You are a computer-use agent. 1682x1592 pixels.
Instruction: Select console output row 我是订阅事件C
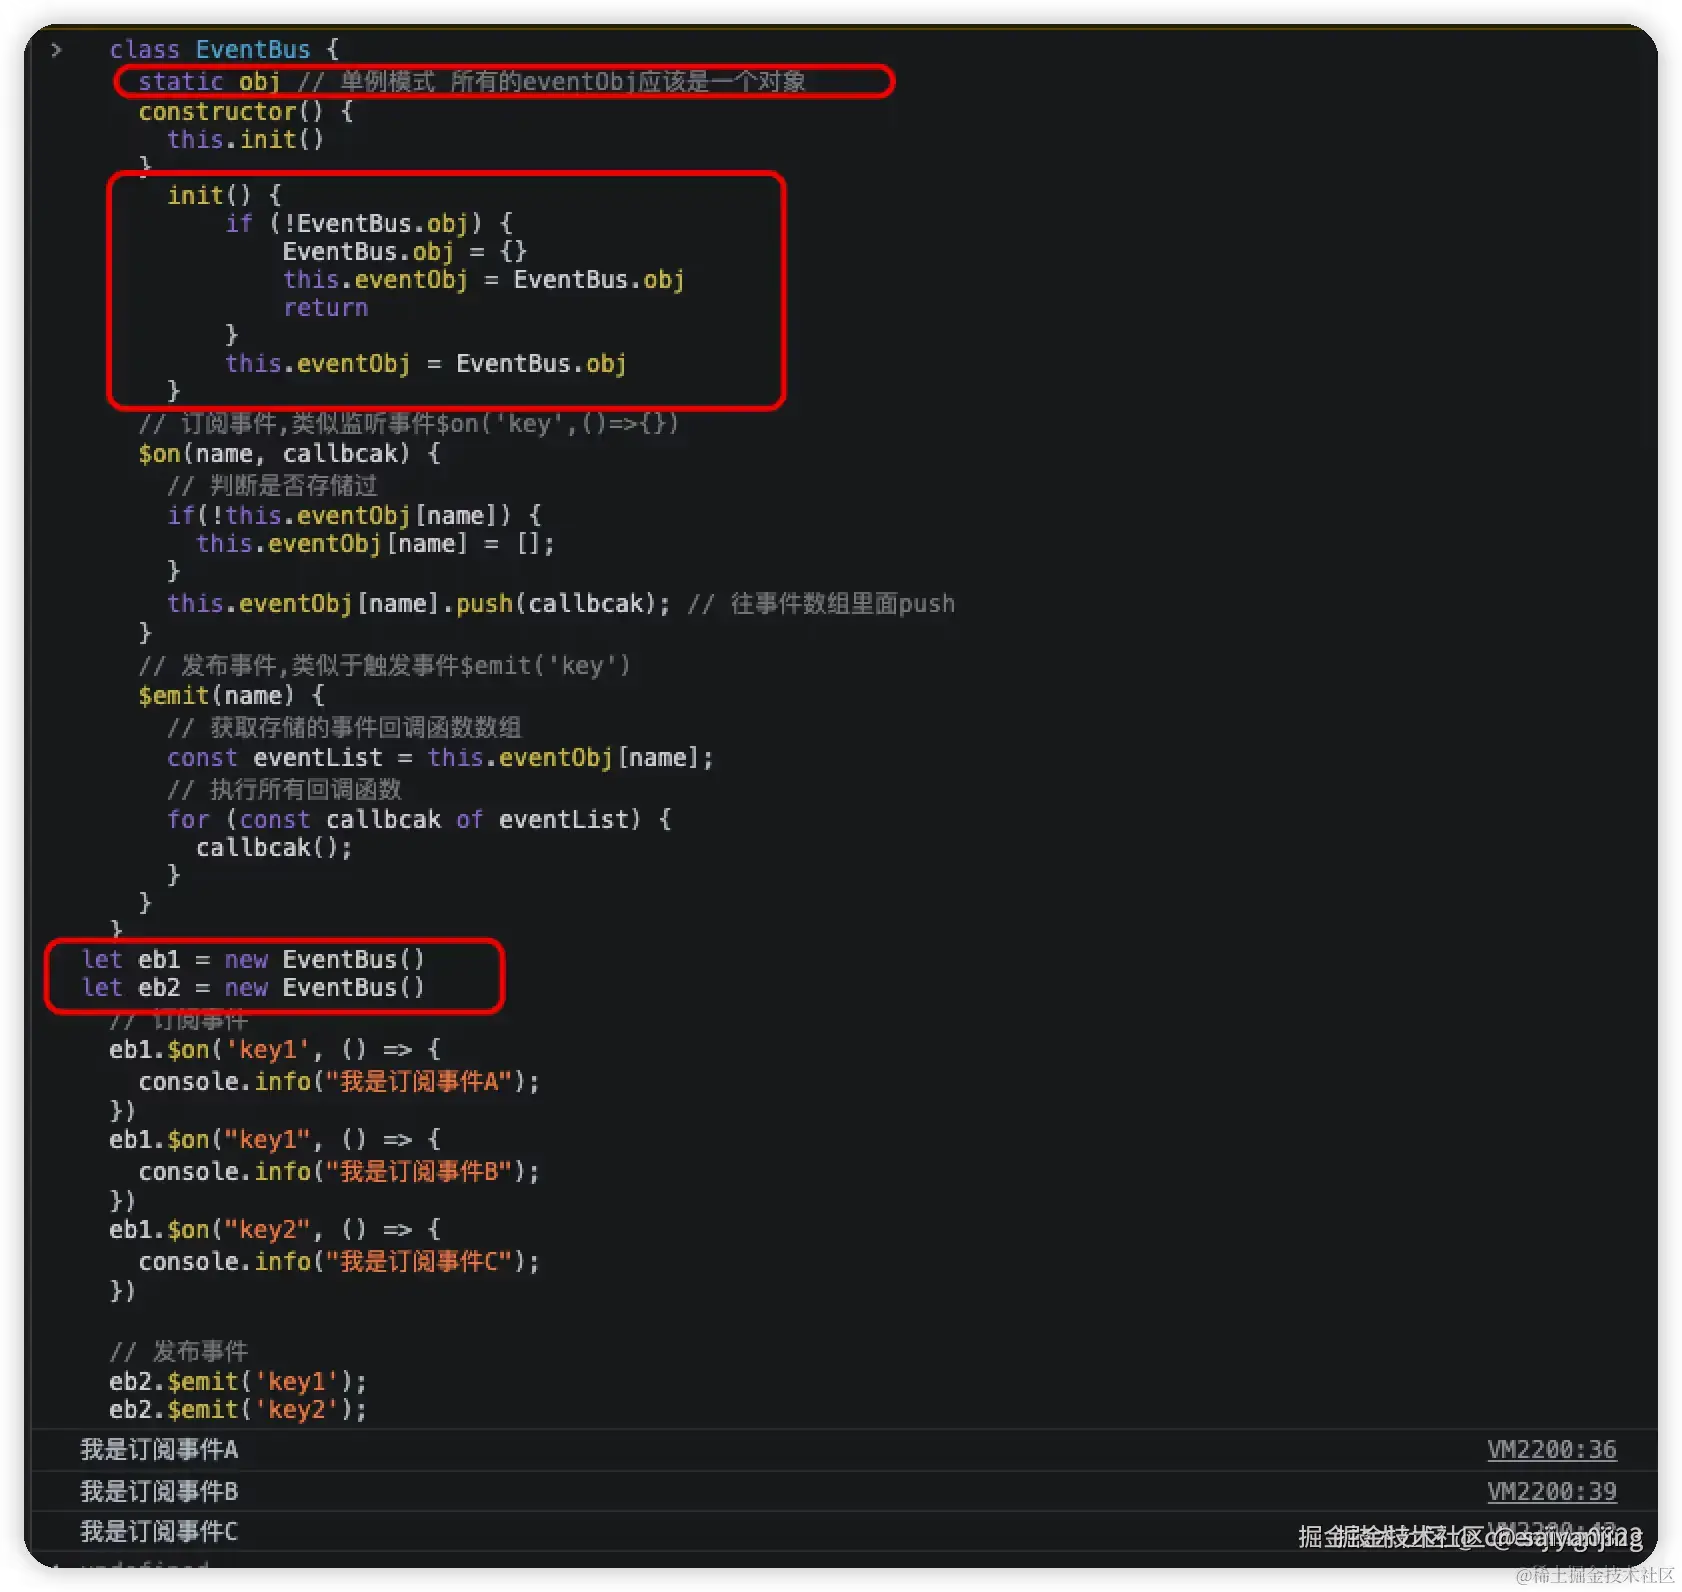(159, 1532)
